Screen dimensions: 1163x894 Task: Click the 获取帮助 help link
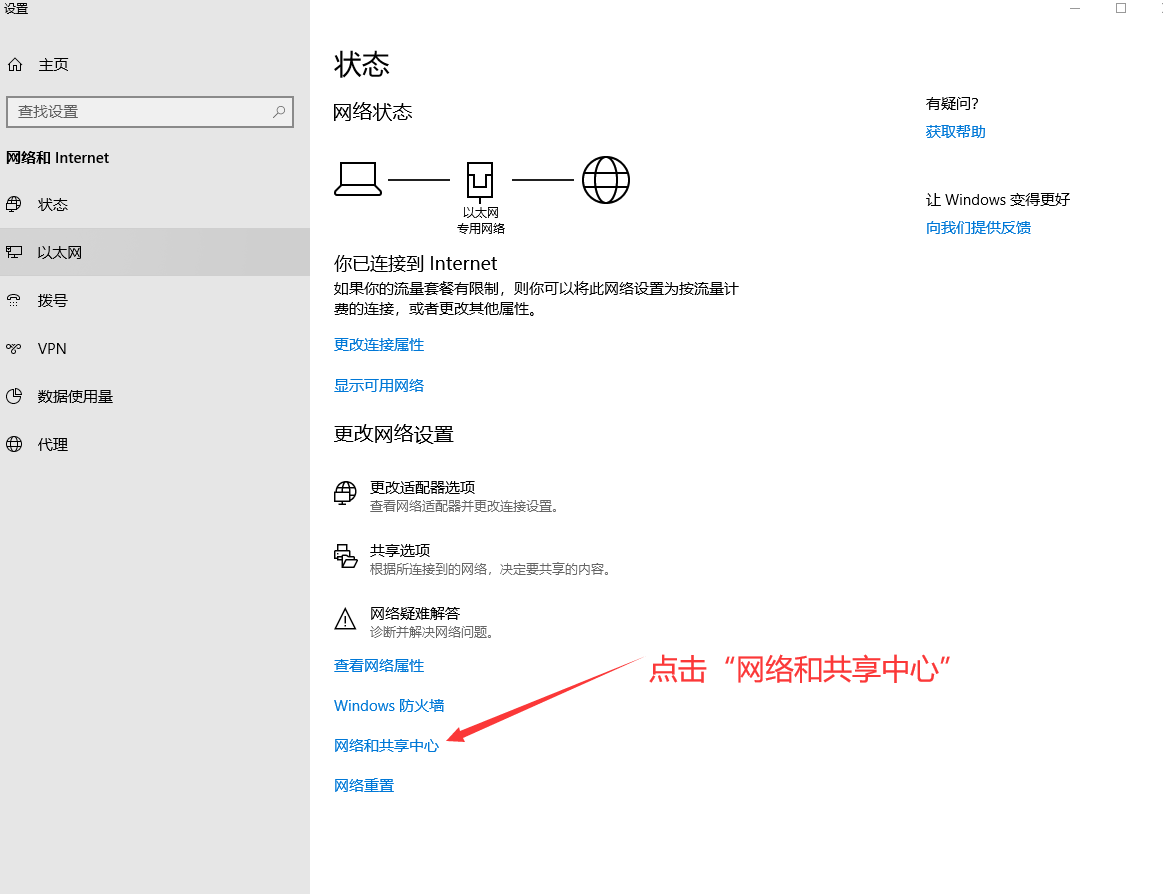[x=955, y=132]
